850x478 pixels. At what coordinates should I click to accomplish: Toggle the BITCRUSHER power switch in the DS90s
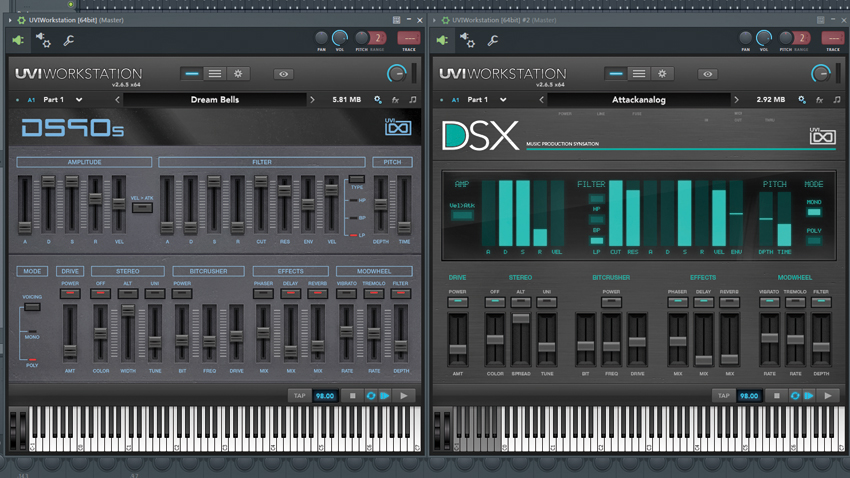pyautogui.click(x=182, y=293)
